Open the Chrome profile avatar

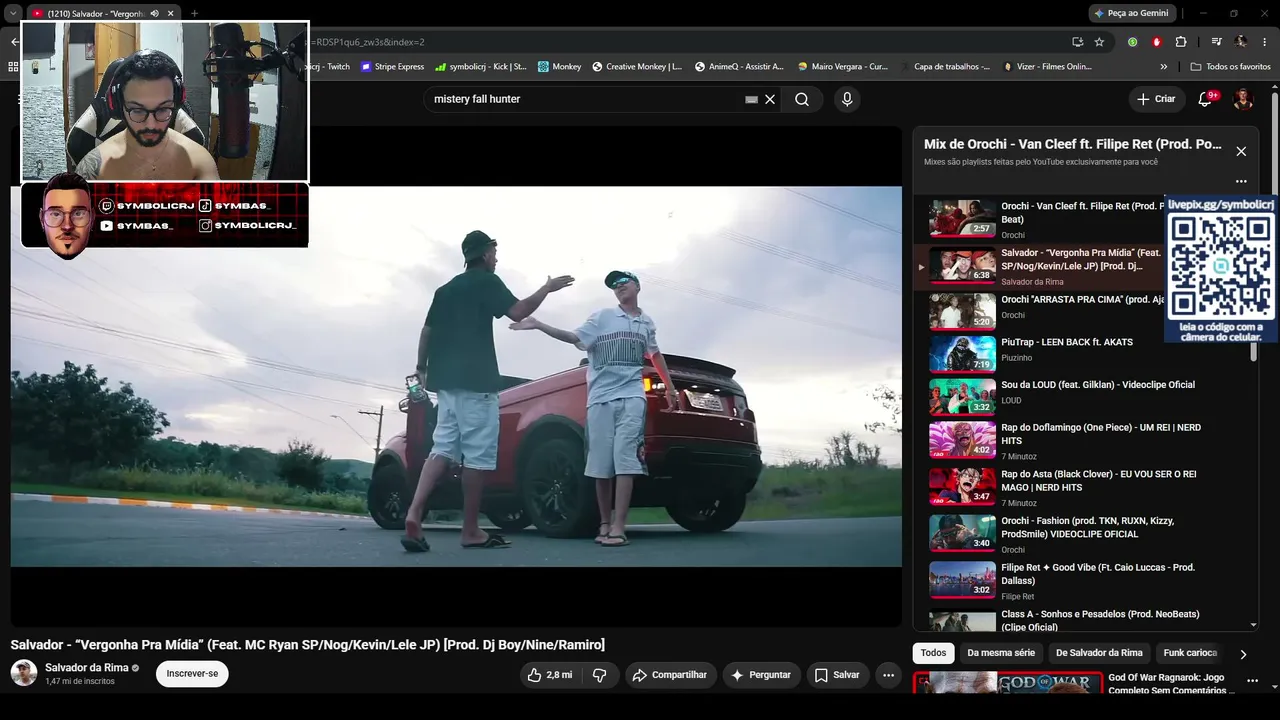1241,42
